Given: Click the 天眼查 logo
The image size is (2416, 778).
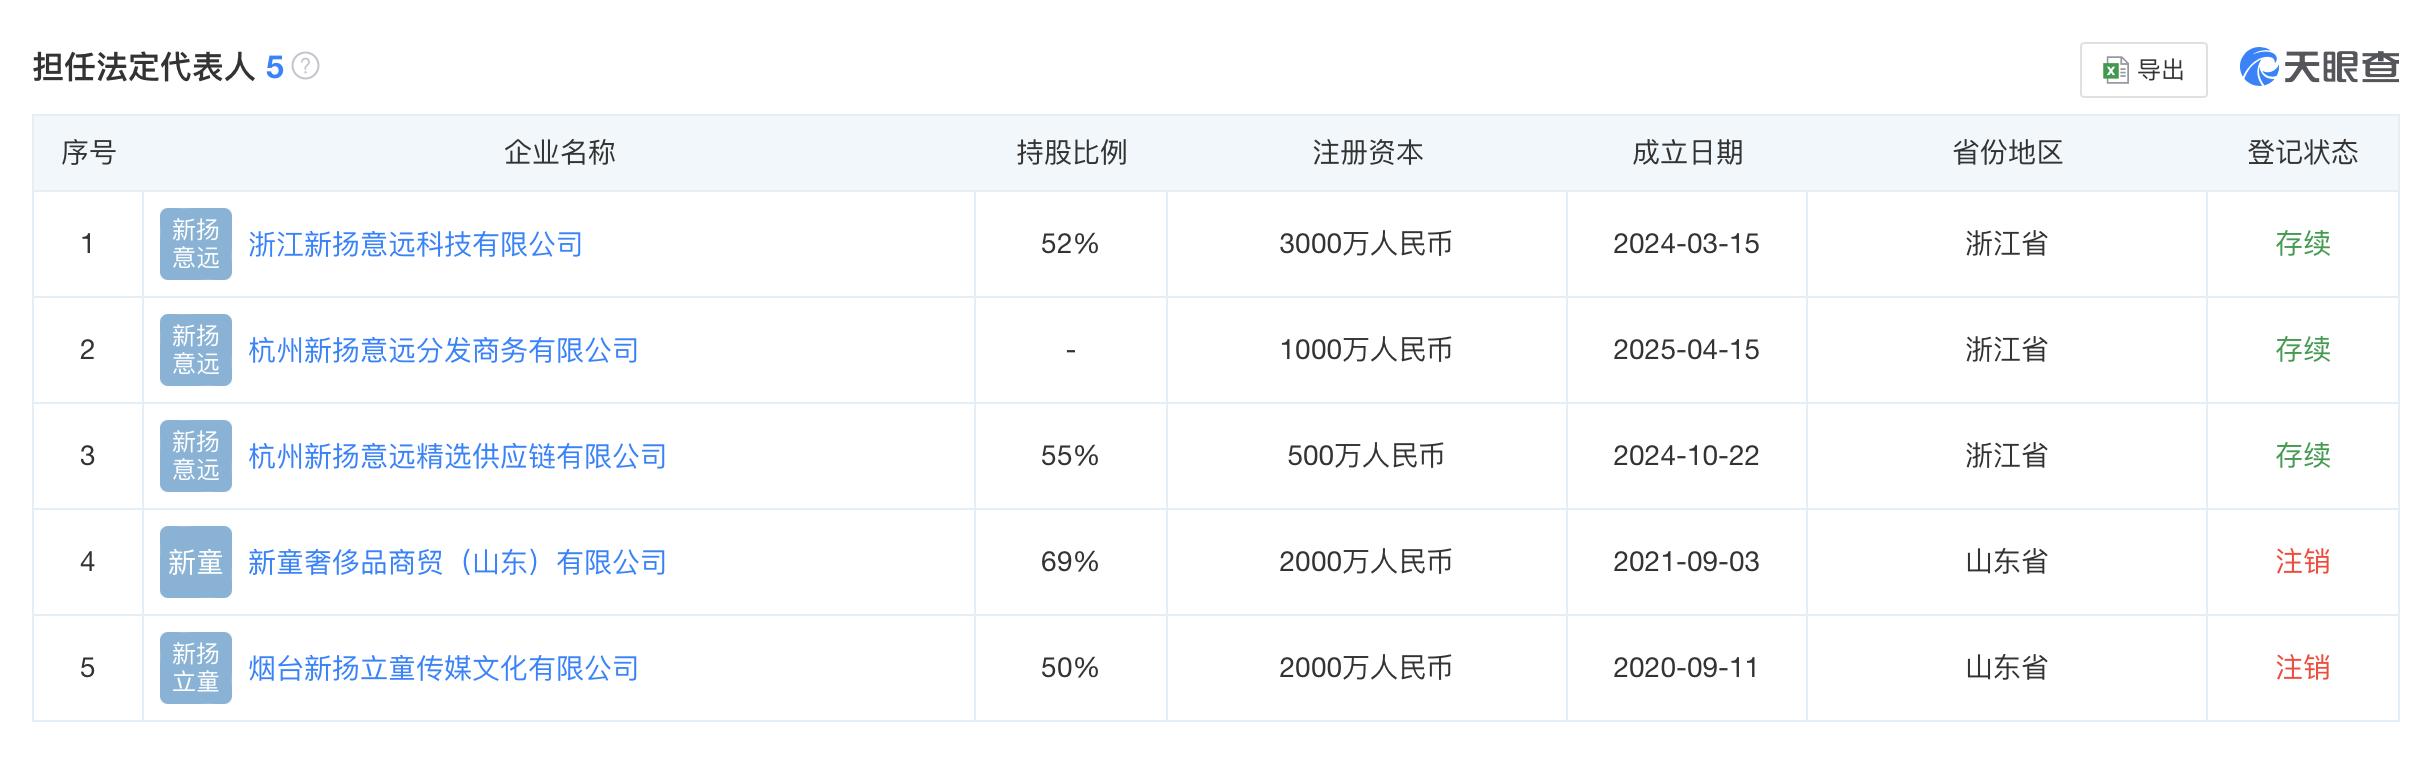Looking at the screenshot, I should (2319, 68).
